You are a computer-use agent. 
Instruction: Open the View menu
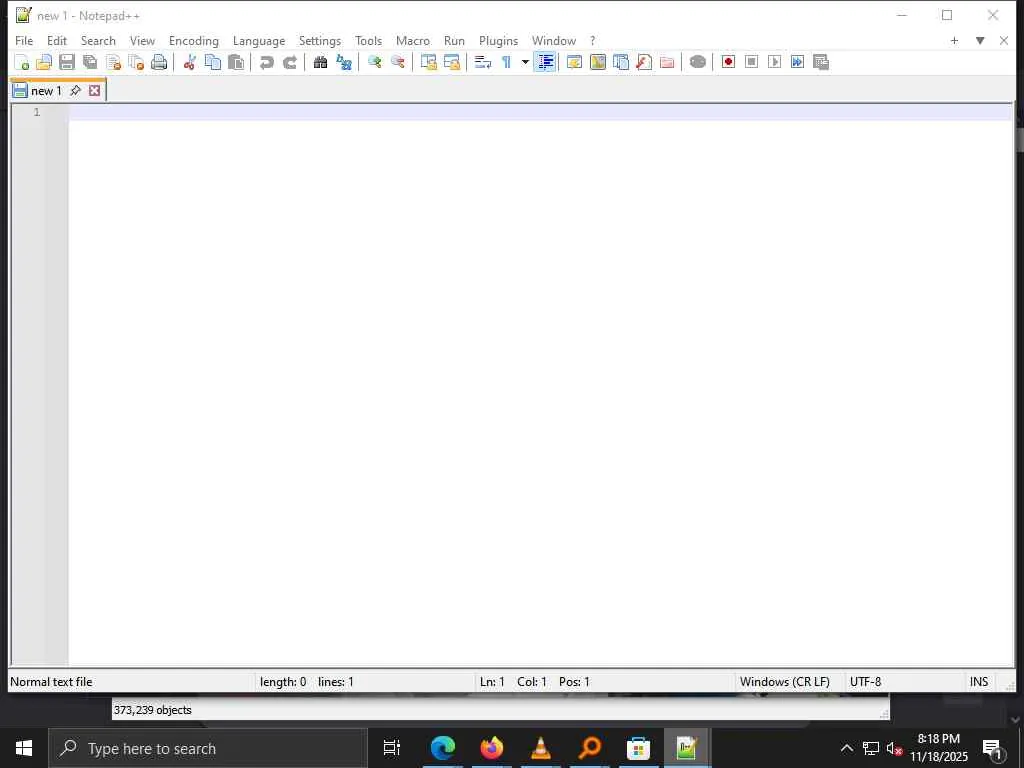tap(142, 40)
